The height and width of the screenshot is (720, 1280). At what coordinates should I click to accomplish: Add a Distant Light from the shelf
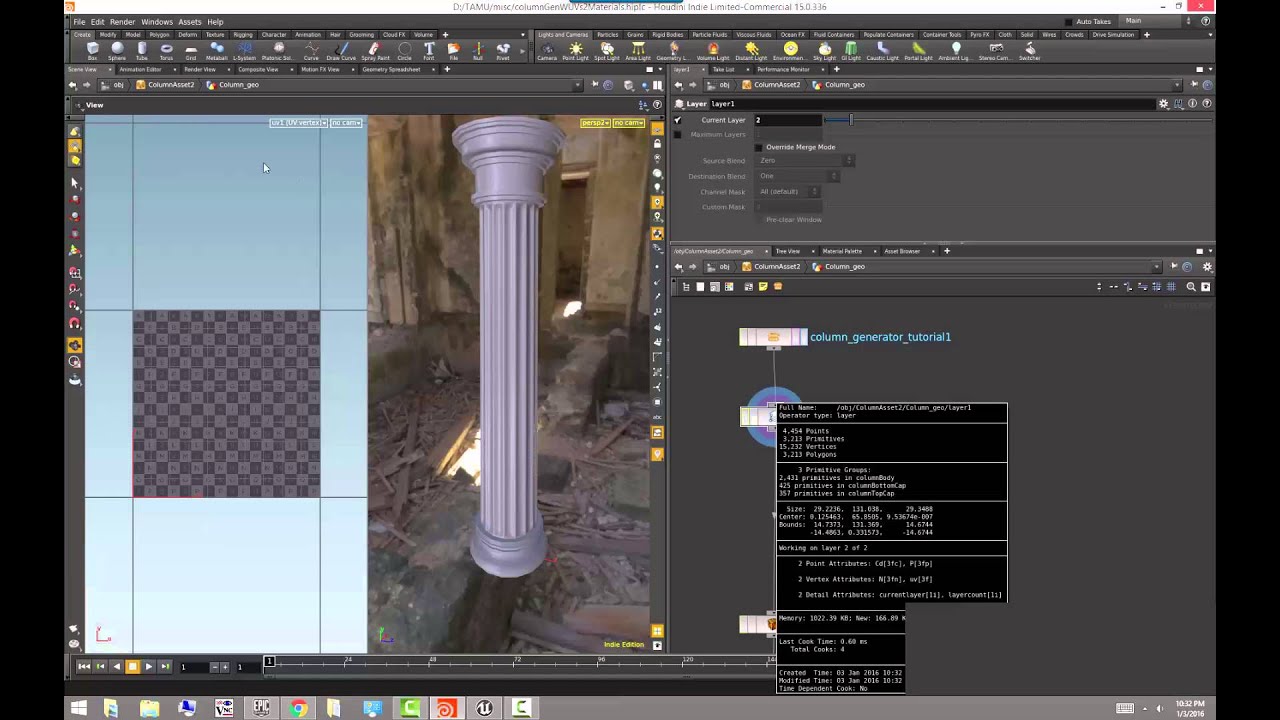coord(751,51)
